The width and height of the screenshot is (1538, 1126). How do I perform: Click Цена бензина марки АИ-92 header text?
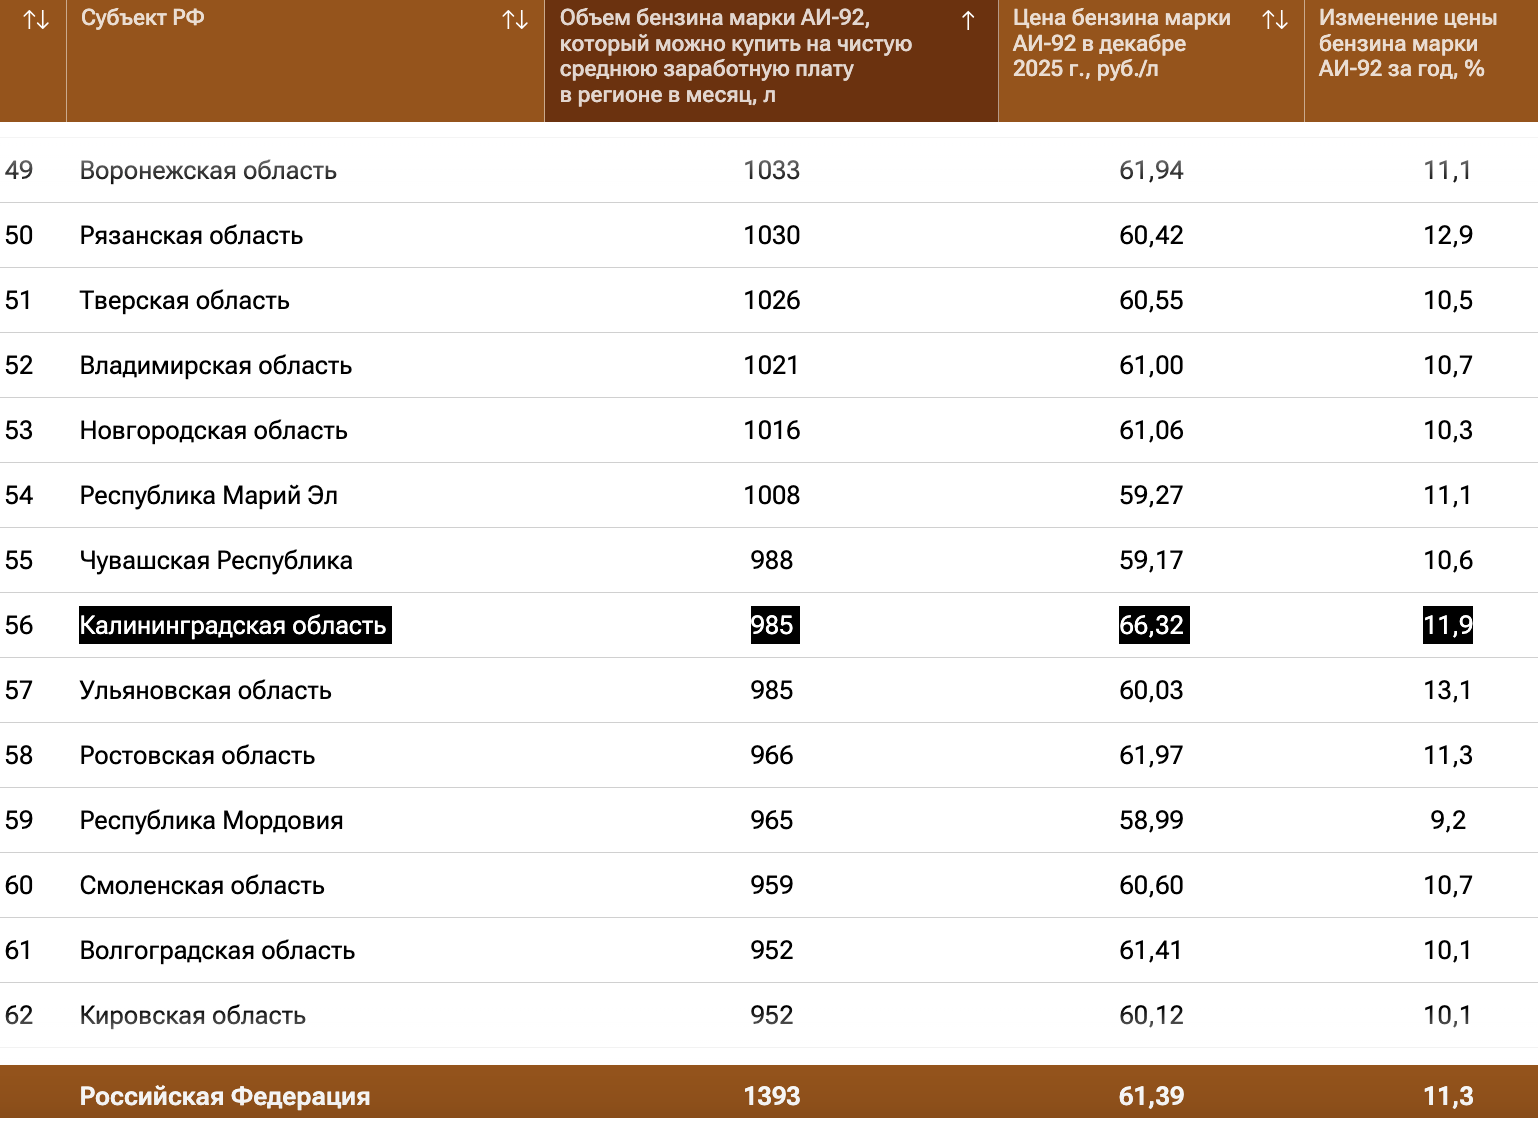(1121, 44)
